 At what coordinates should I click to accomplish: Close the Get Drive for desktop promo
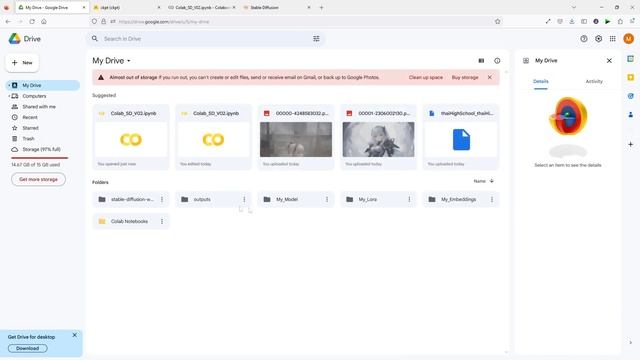(x=74, y=335)
